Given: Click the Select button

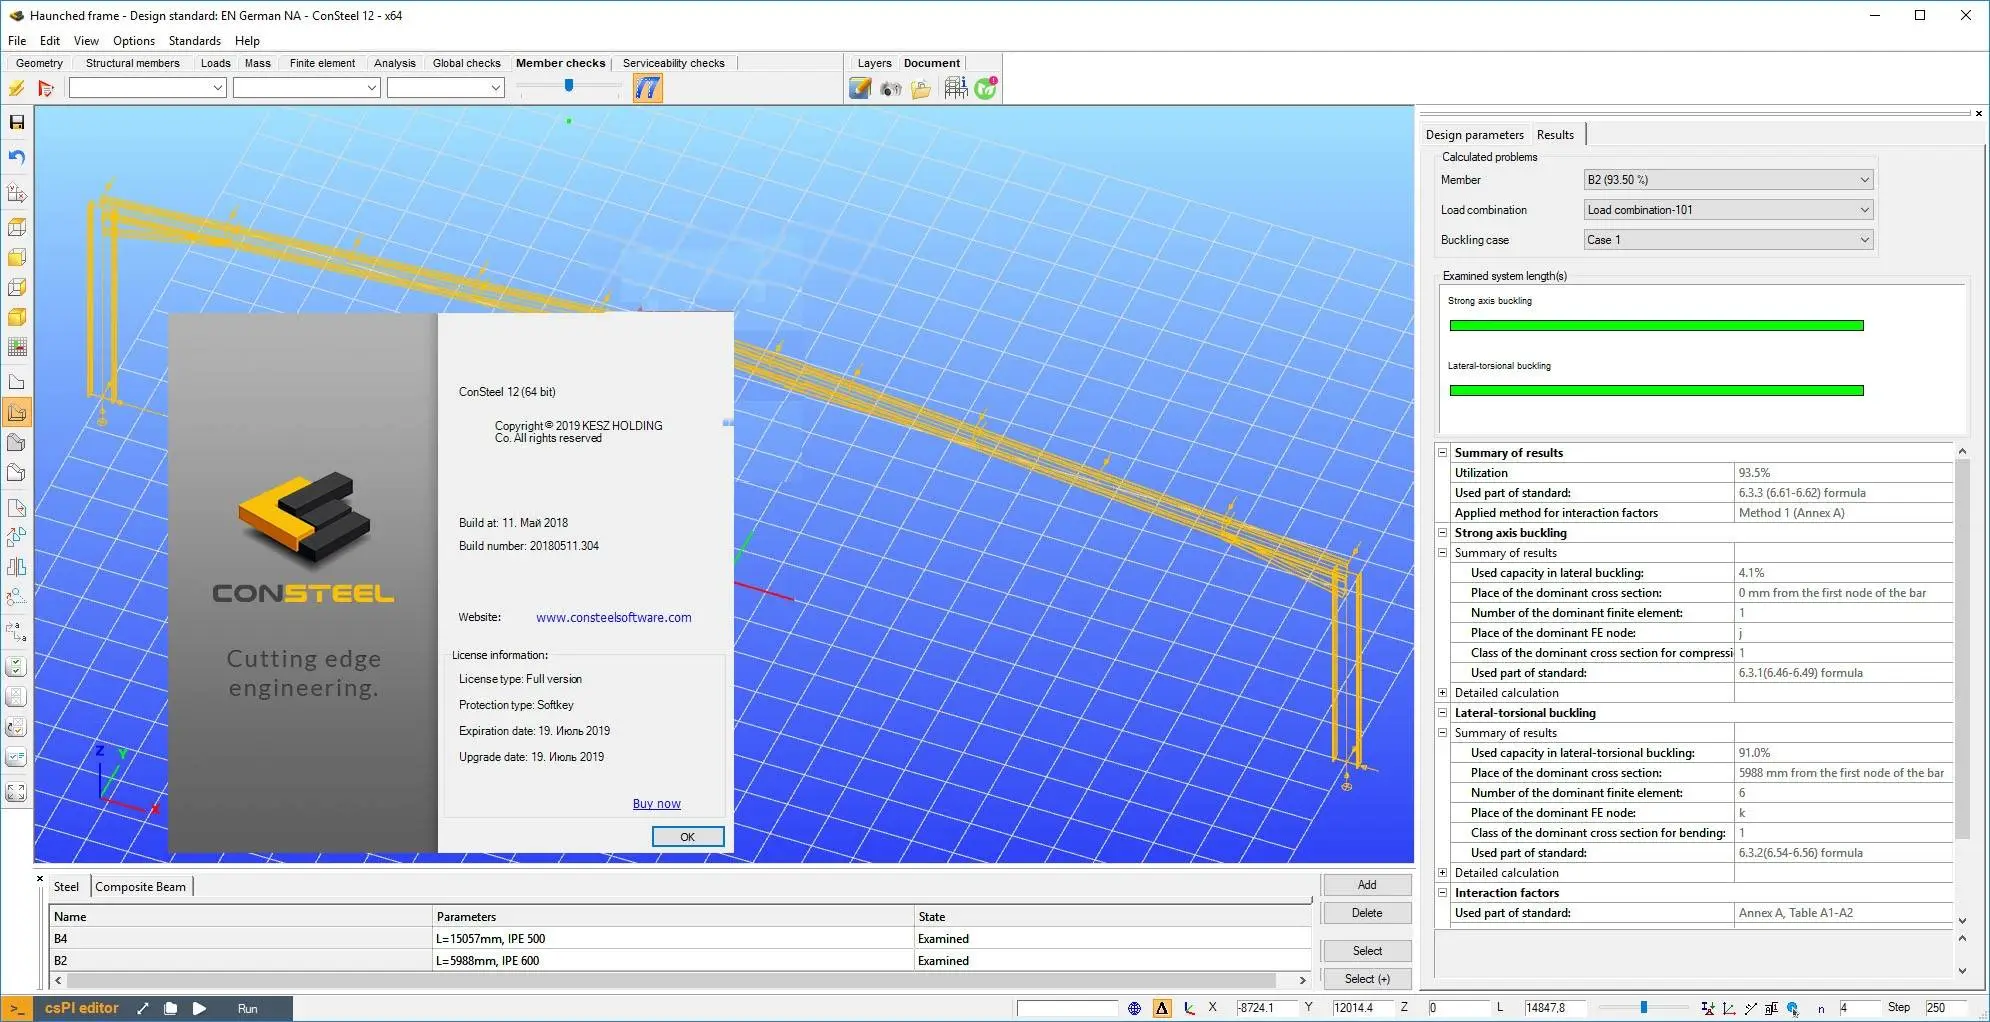Looking at the screenshot, I should (x=1367, y=951).
